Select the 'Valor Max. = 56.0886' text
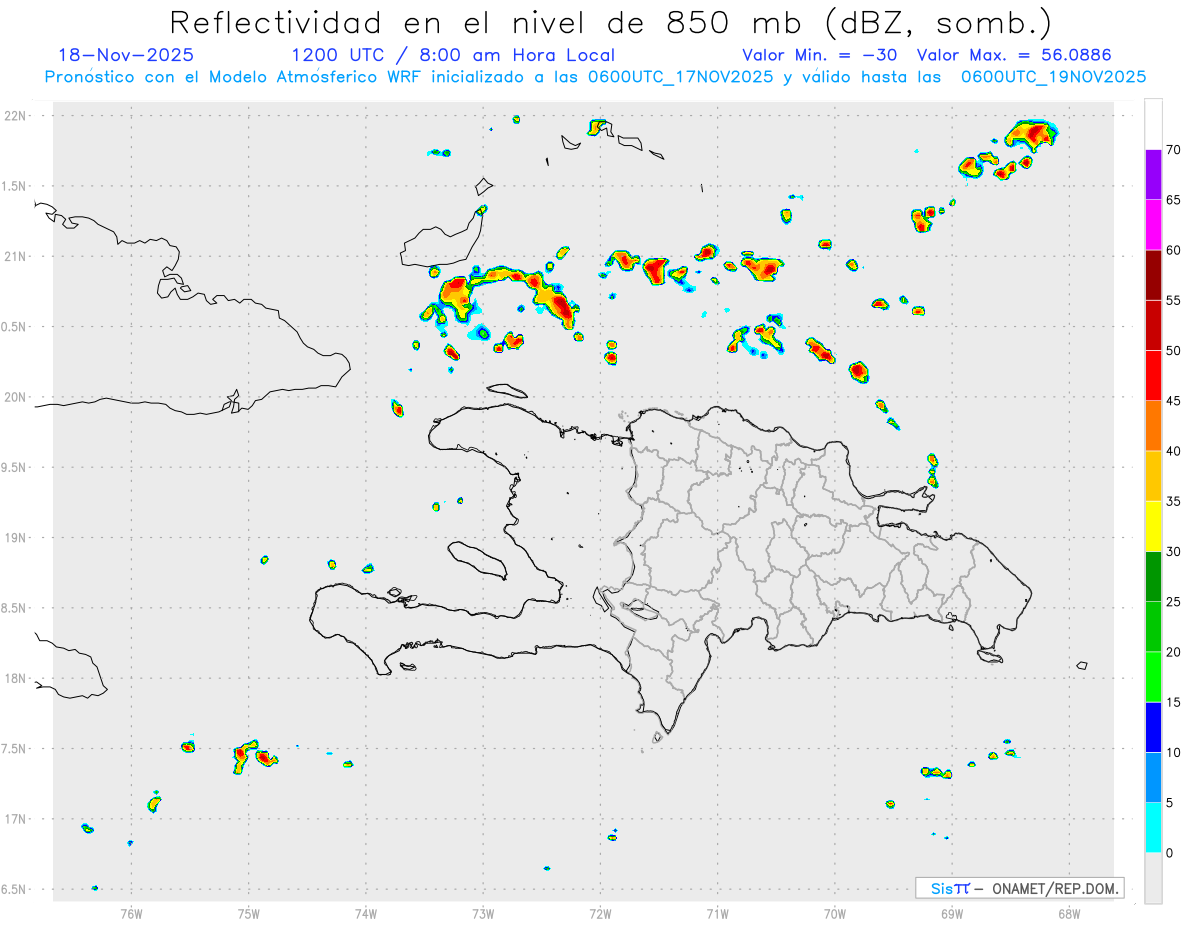This screenshot has width=1200, height=927. click(1014, 55)
